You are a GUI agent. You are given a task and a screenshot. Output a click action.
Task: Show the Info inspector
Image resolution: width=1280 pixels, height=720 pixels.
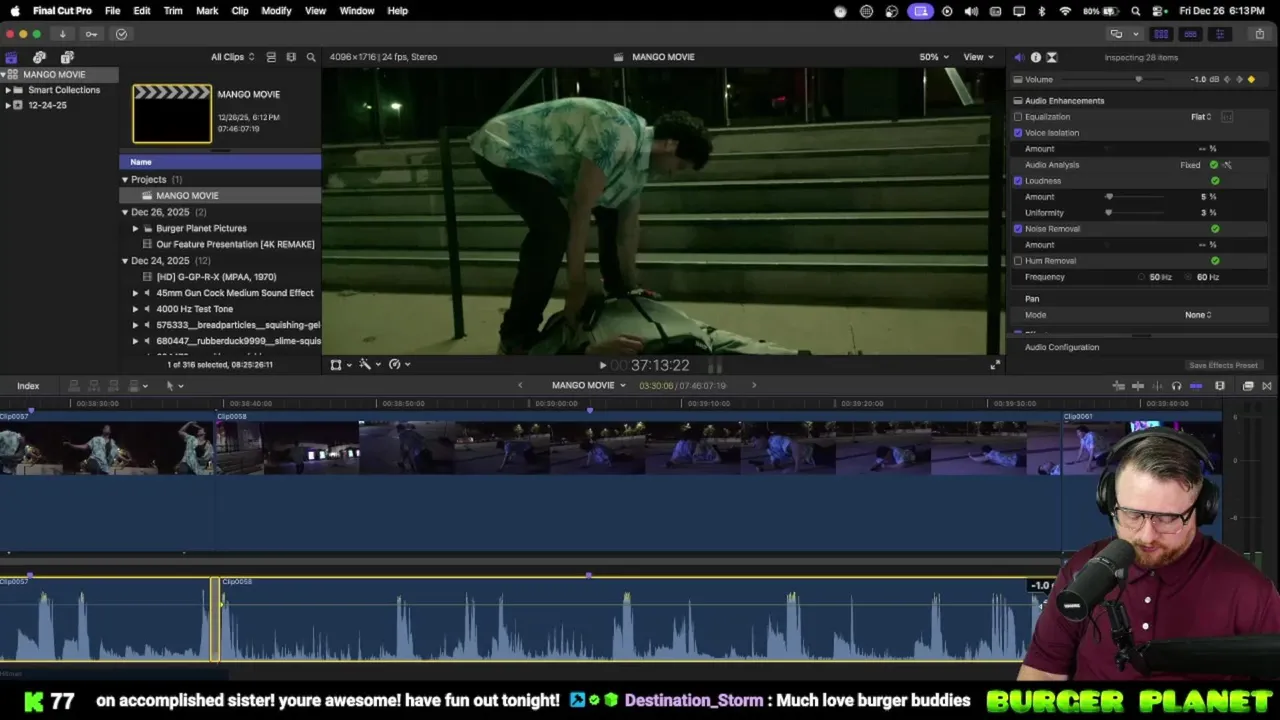(x=1035, y=57)
